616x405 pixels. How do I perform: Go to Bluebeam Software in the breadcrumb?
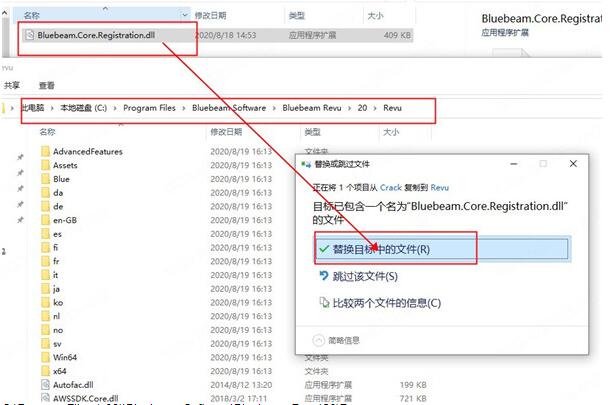tap(229, 108)
